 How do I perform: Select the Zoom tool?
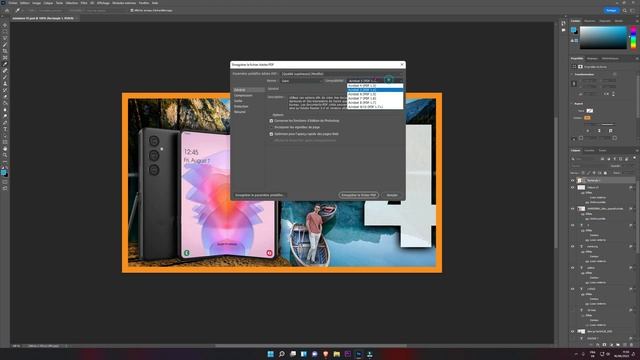[x=5, y=155]
